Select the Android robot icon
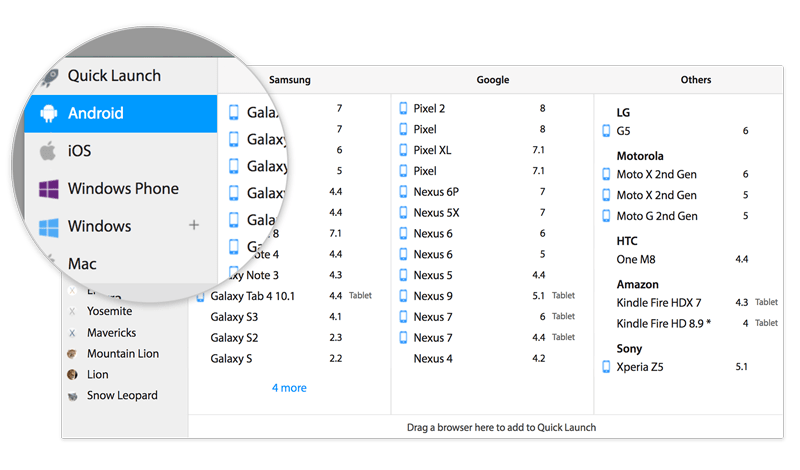Image resolution: width=800 pixels, height=470 pixels. pyautogui.click(x=48, y=114)
